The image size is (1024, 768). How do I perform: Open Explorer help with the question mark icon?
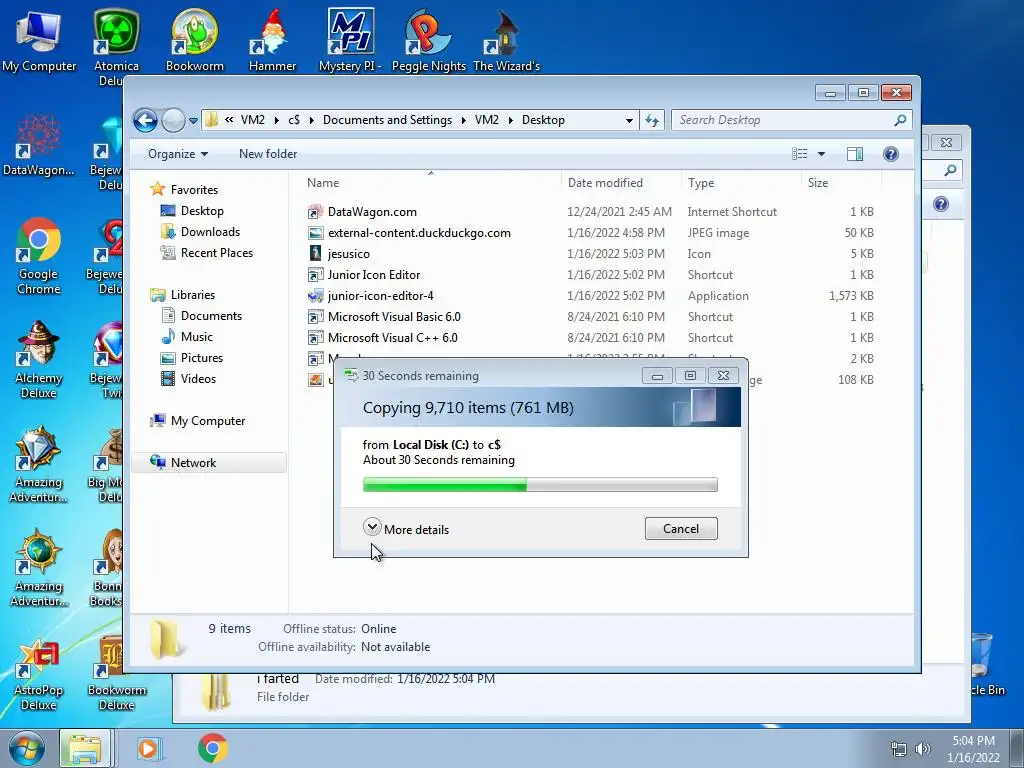coord(890,154)
